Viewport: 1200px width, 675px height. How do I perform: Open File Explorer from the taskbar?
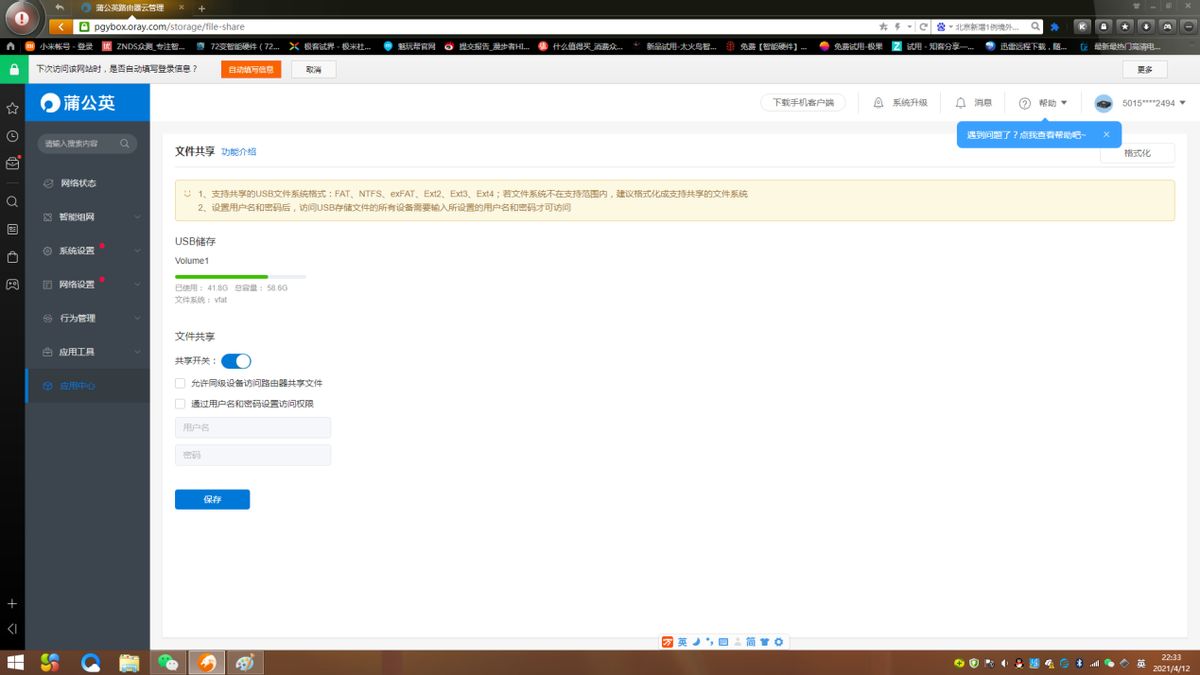(x=129, y=662)
